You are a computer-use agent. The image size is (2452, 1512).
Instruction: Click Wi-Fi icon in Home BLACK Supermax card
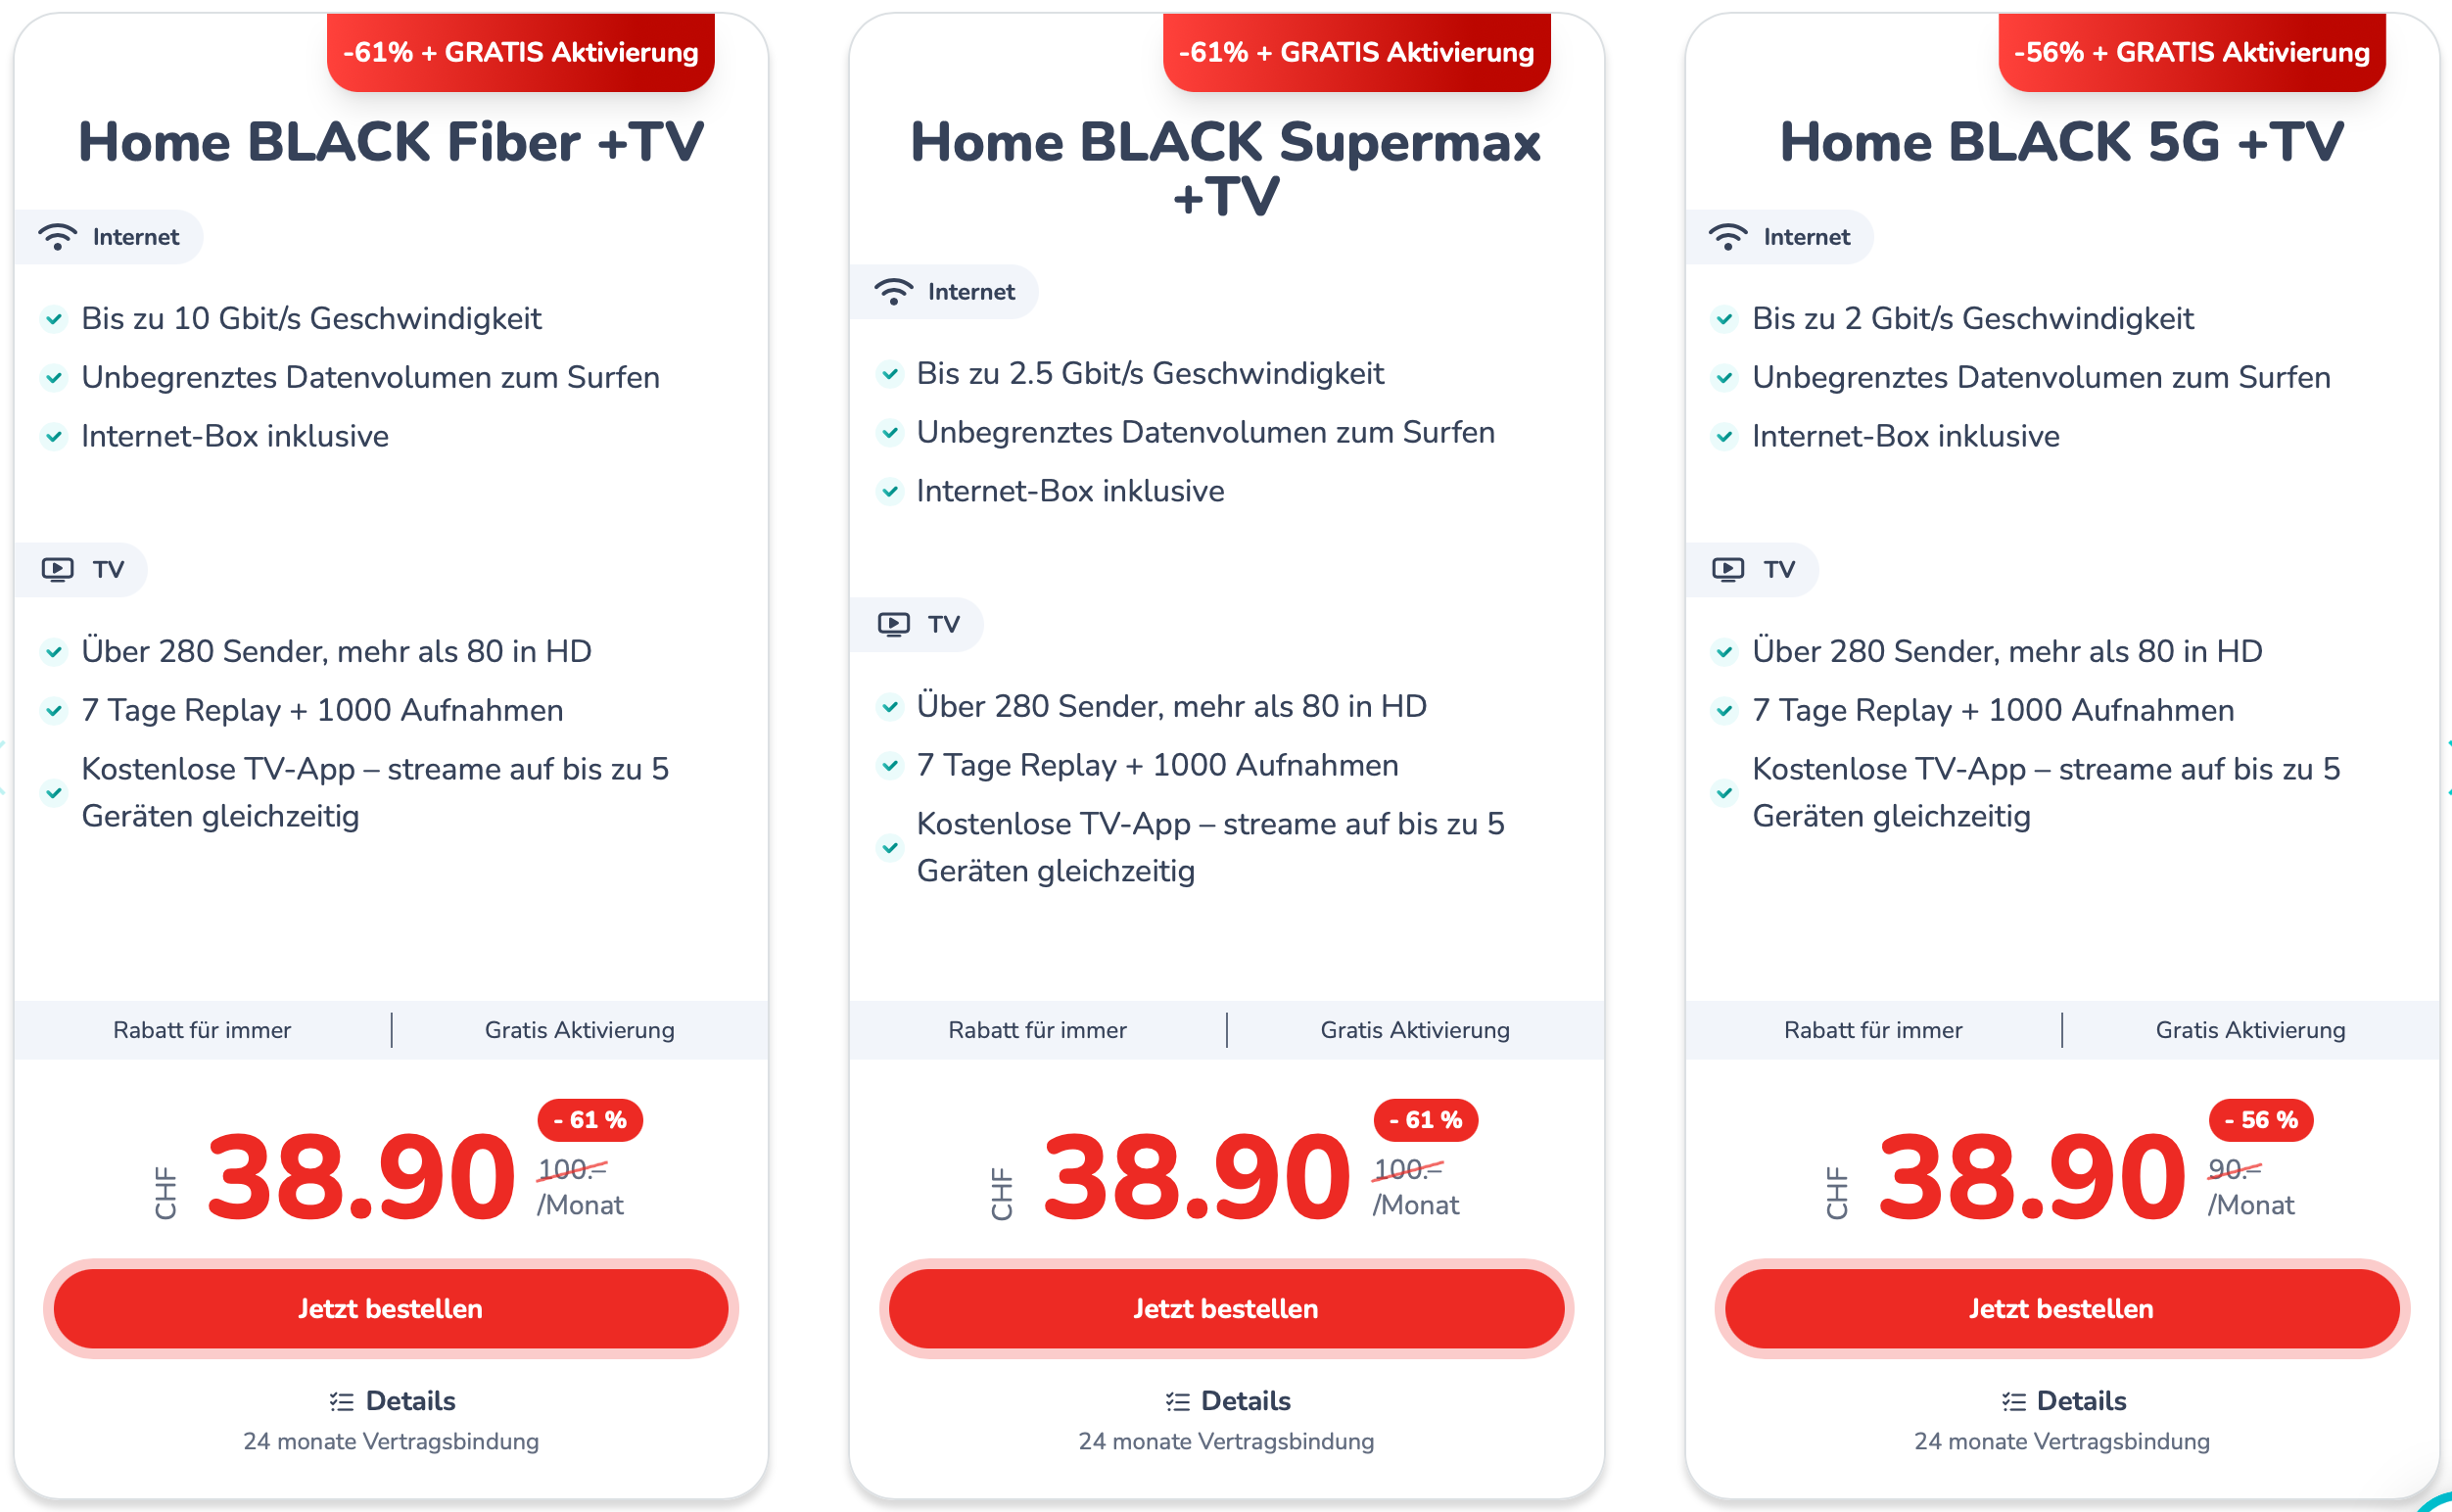pyautogui.click(x=893, y=292)
